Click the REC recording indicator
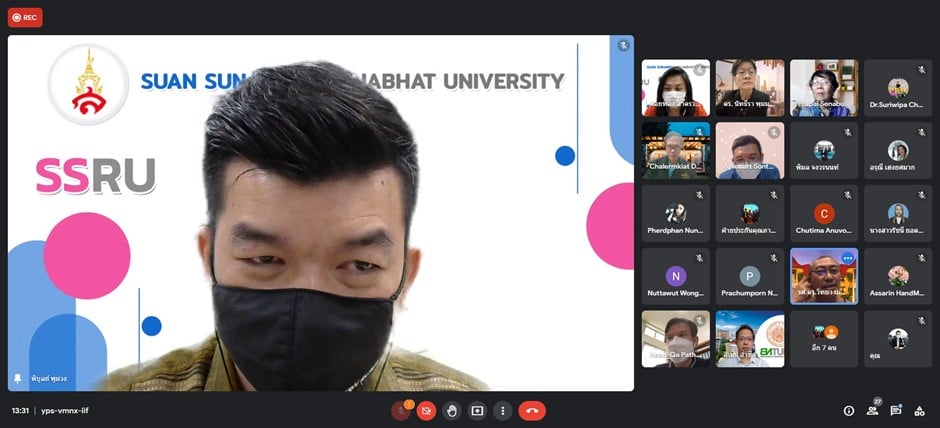This screenshot has height=428, width=940. 25,17
